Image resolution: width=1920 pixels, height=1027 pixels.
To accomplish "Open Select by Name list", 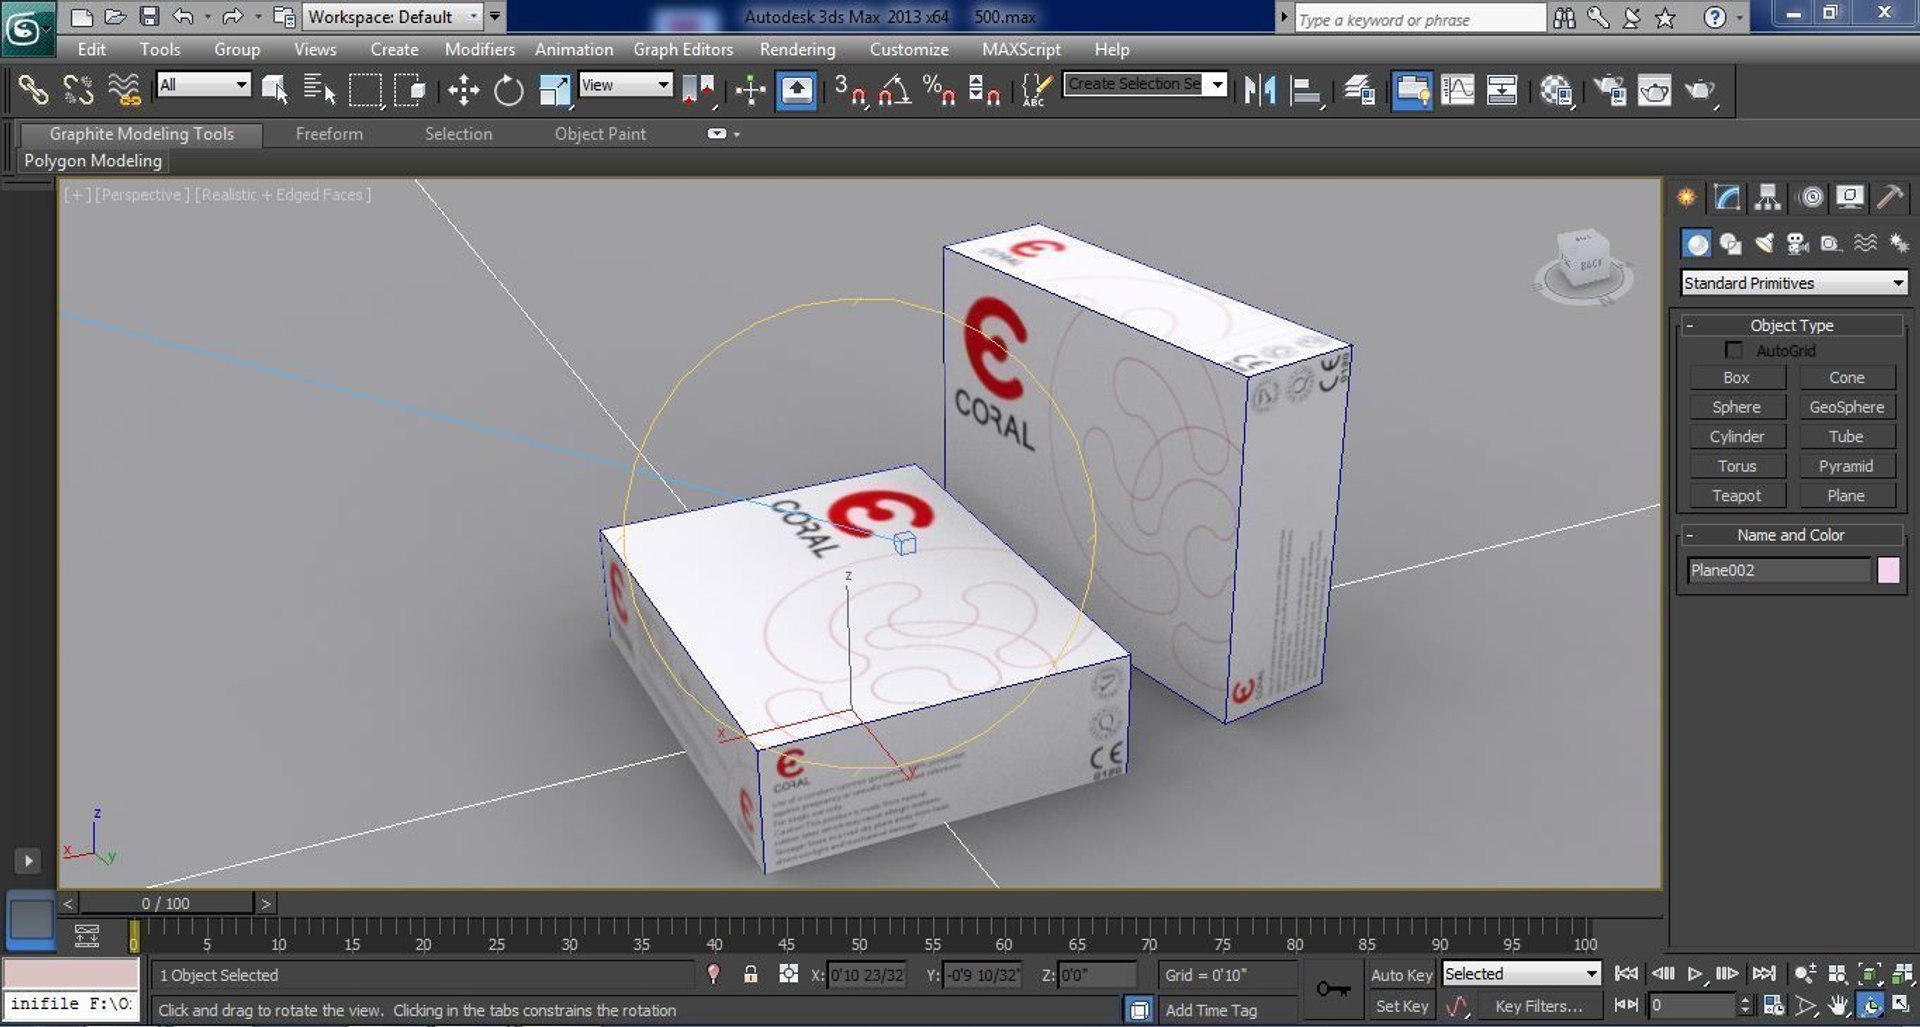I will pyautogui.click(x=319, y=91).
